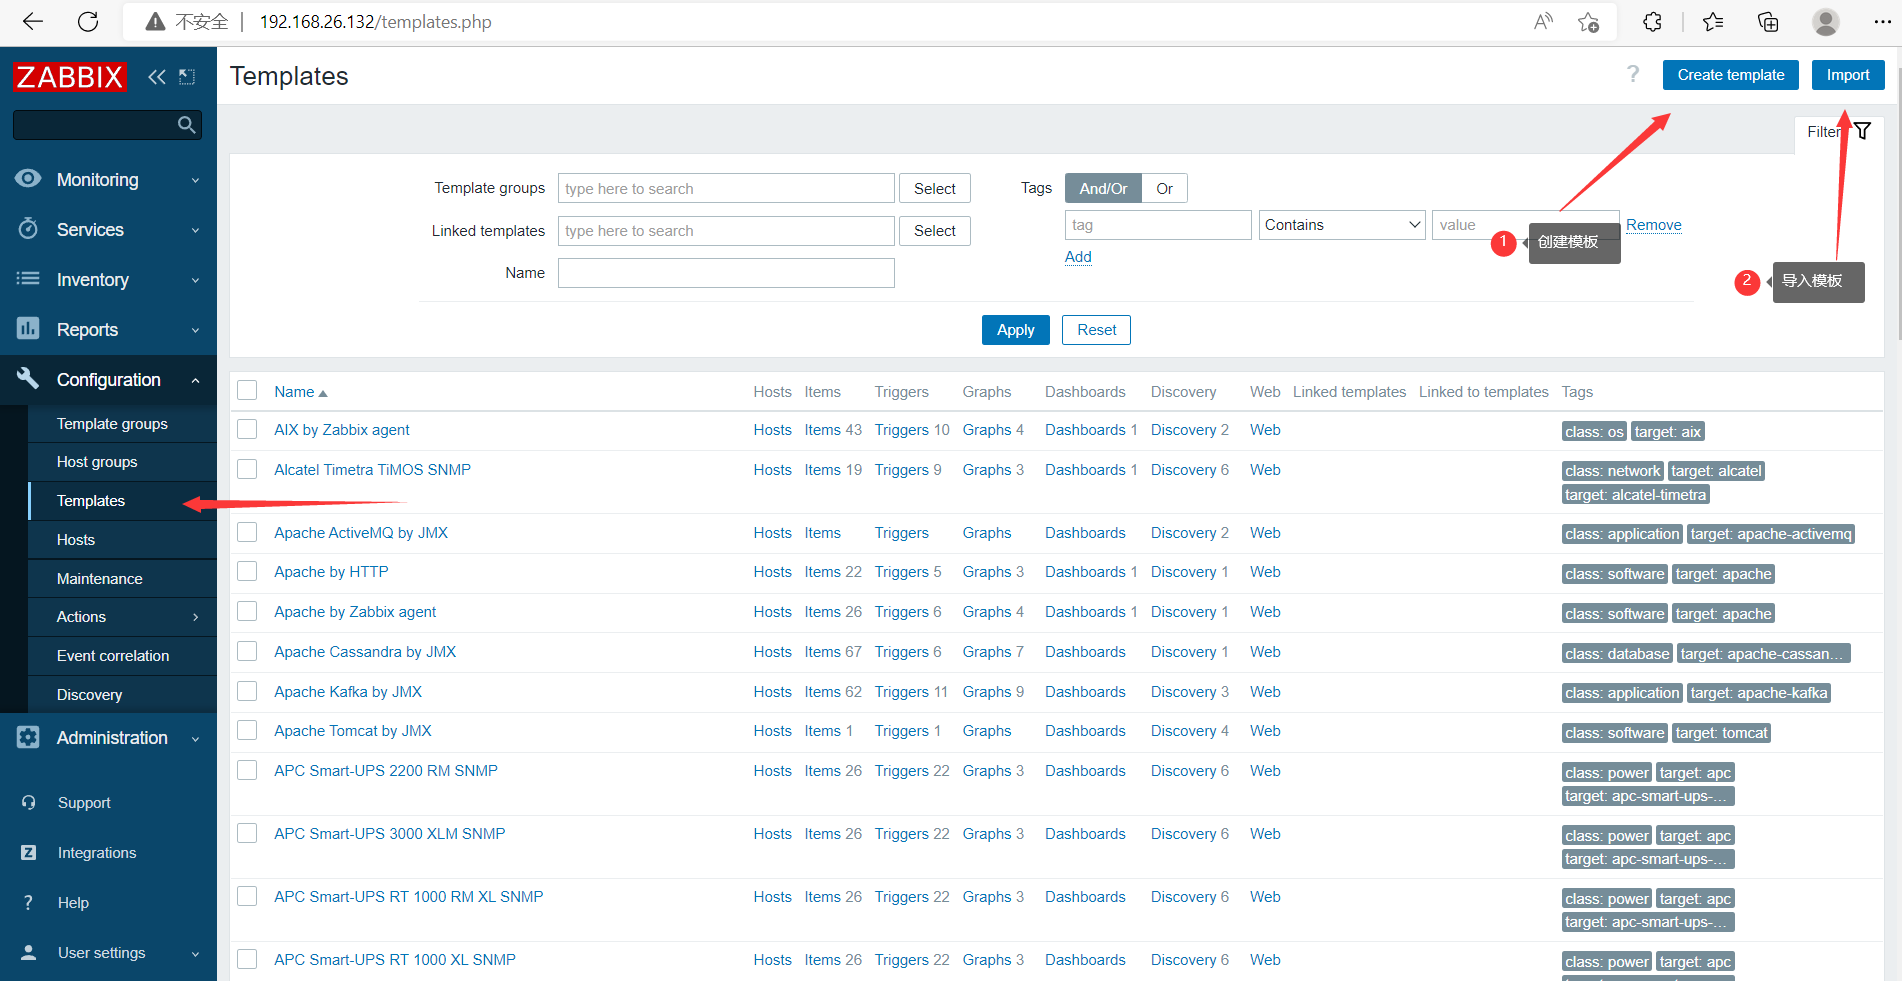The width and height of the screenshot is (1902, 981).
Task: Expand the Reports menu section
Action: 108,330
